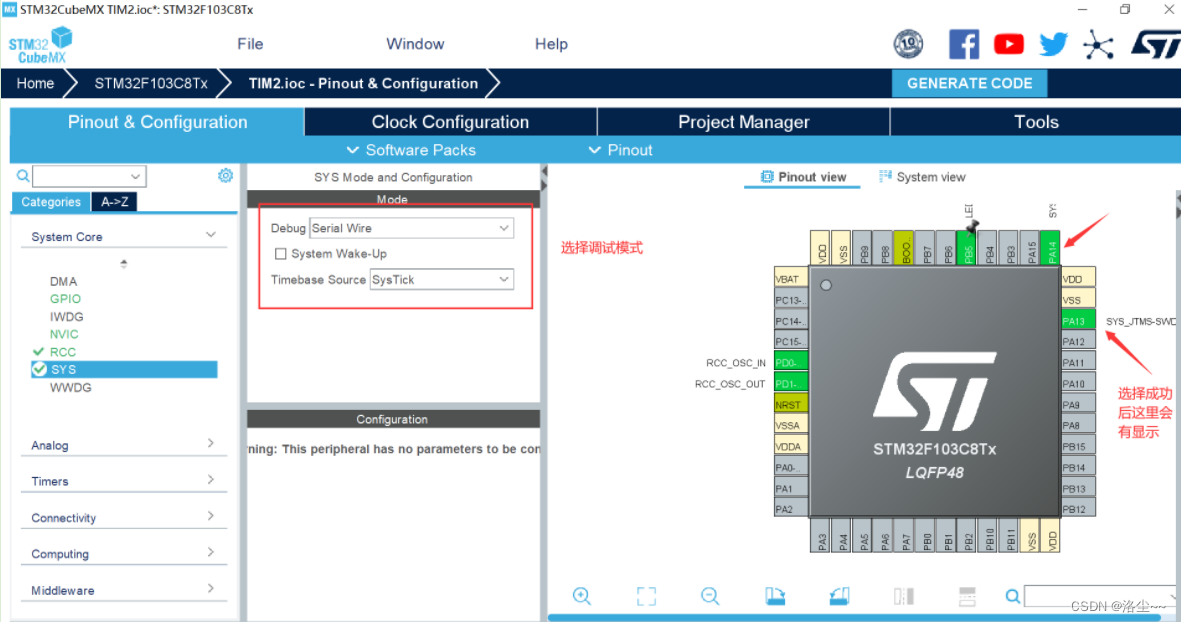Zoom in on the pinout view
This screenshot has width=1181, height=622.
(x=581, y=596)
